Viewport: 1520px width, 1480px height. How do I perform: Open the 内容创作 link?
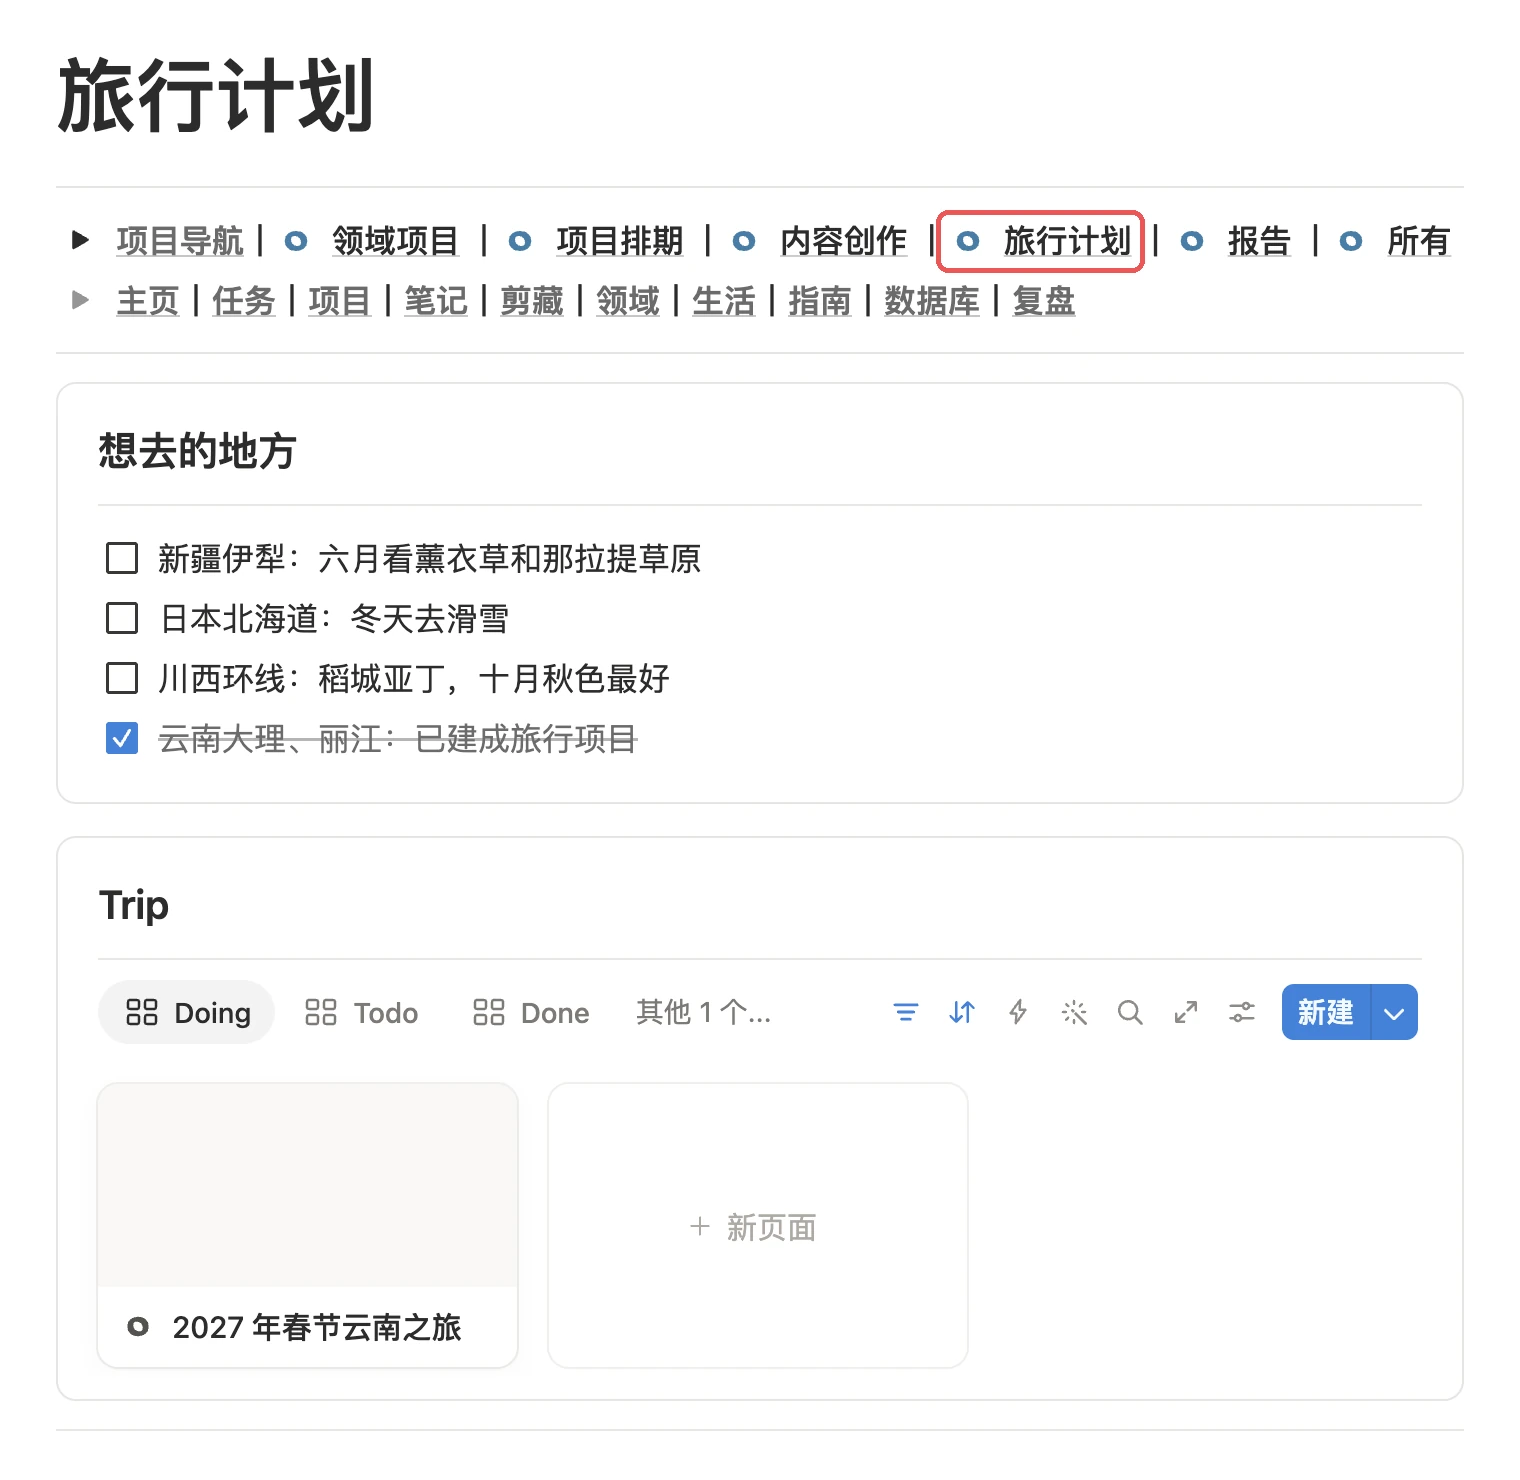(844, 241)
